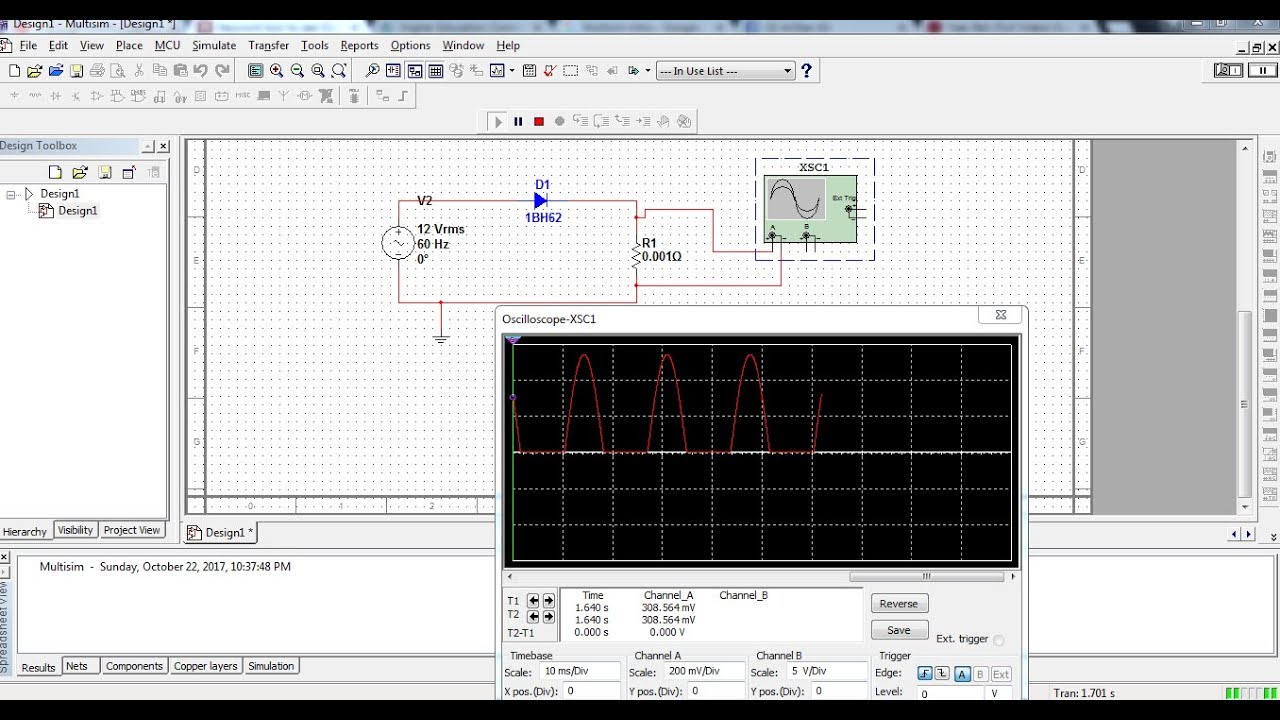This screenshot has width=1280, height=720.
Task: Move cursor T1 right in oscilloscope
Action: pyautogui.click(x=548, y=601)
